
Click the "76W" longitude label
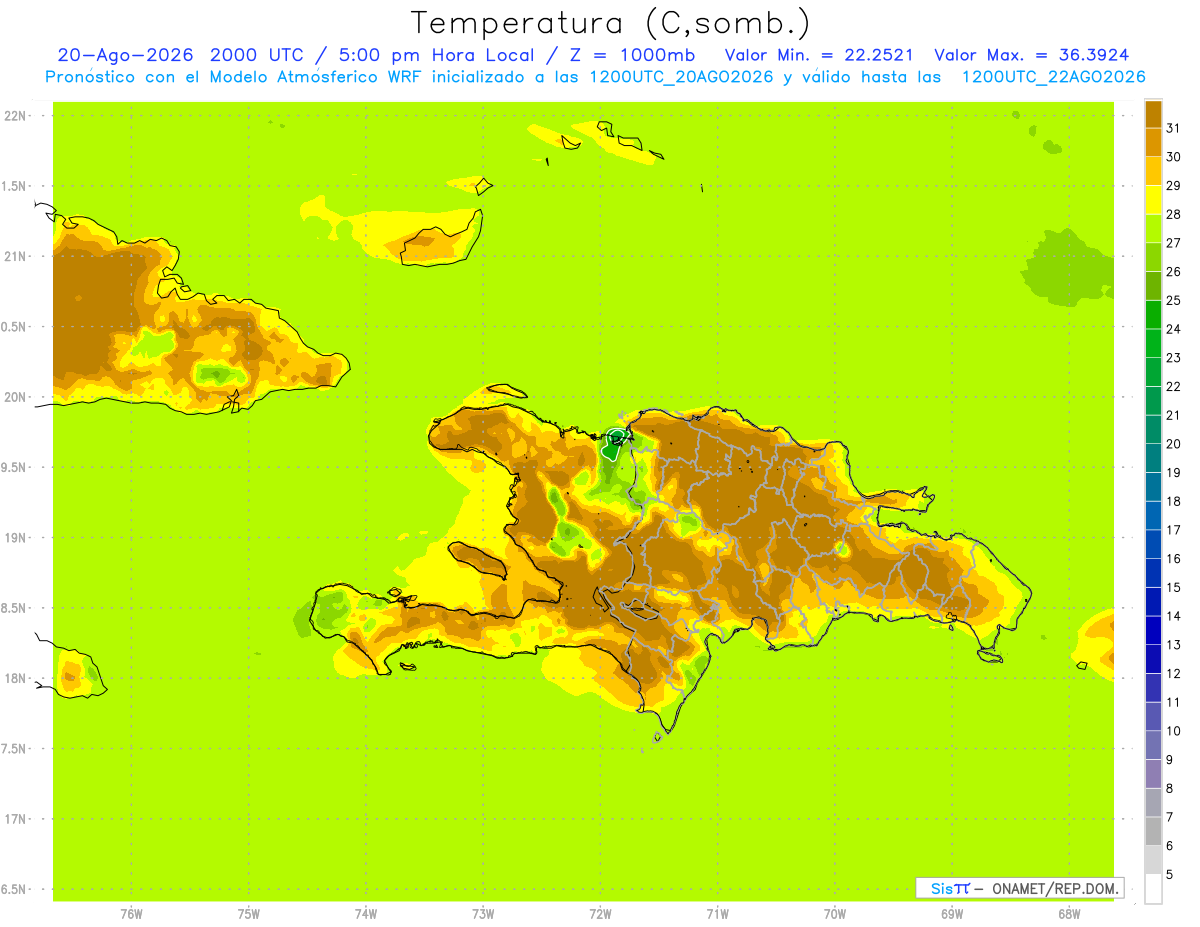click(x=131, y=914)
